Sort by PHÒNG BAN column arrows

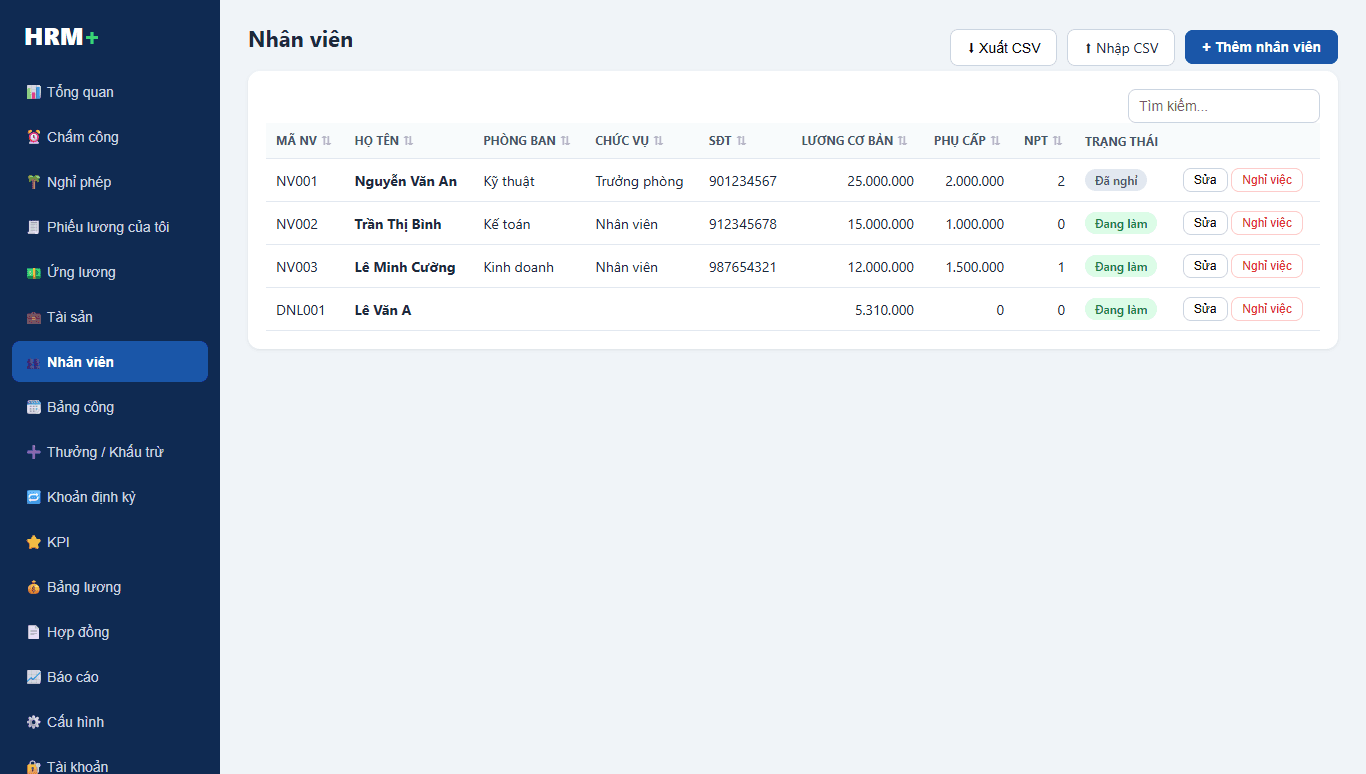[565, 141]
